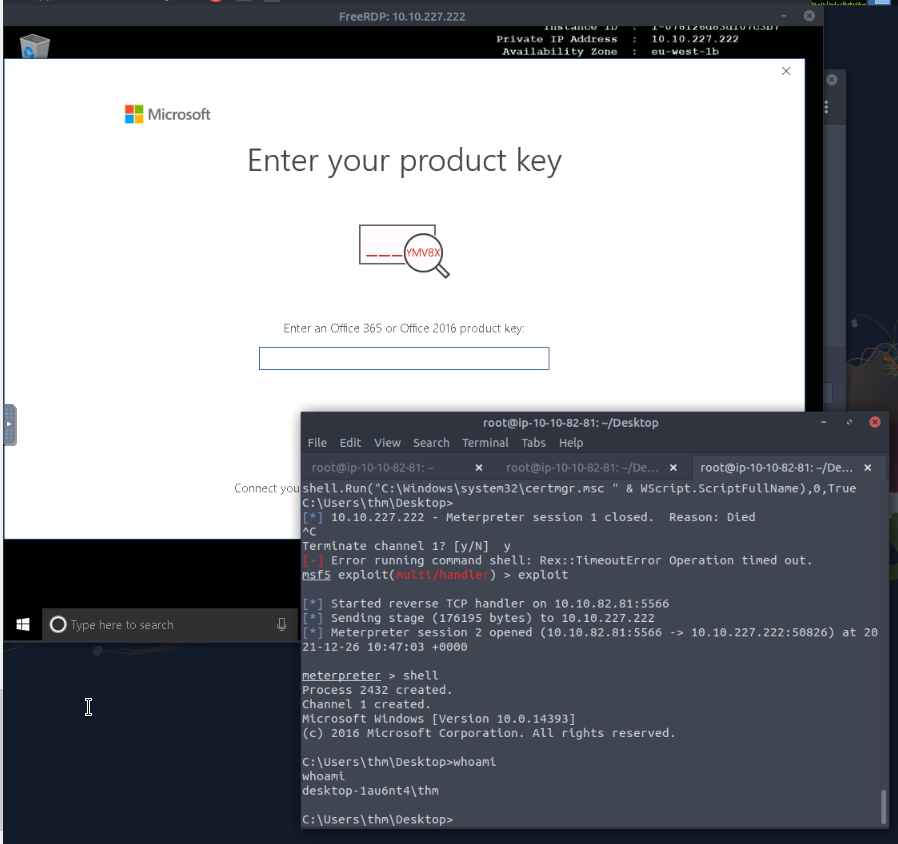Image resolution: width=898 pixels, height=844 pixels.
Task: Close the first terminal tab ending in ': ~'
Action: coord(479,468)
